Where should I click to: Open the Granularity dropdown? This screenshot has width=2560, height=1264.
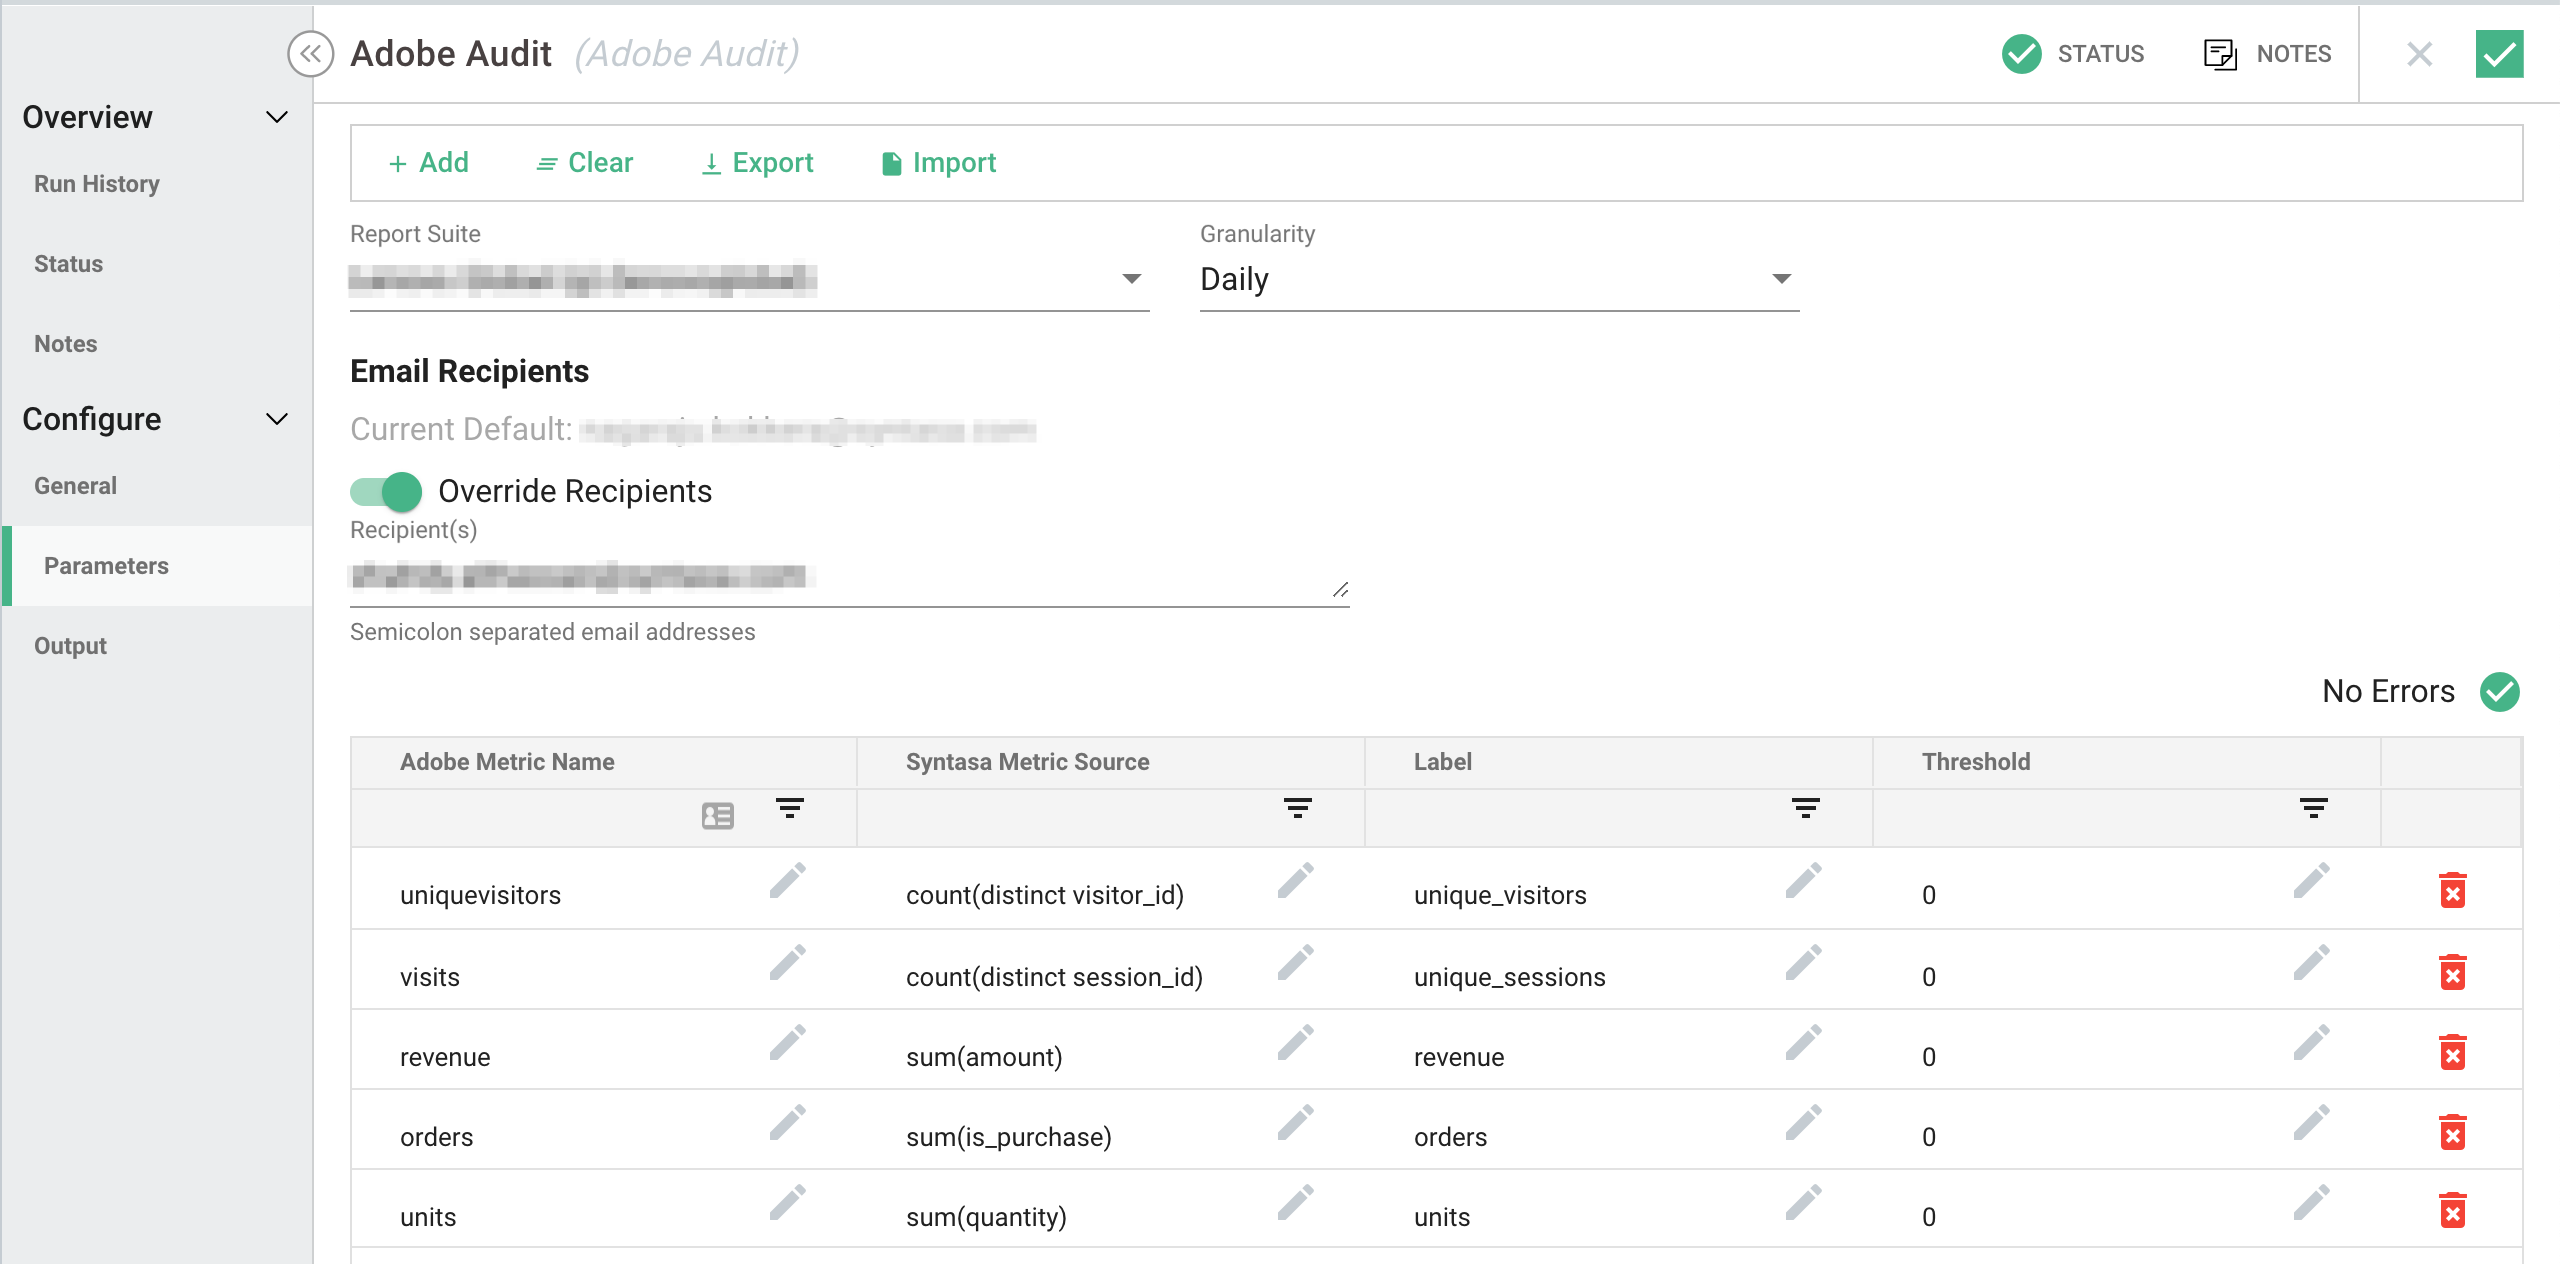click(x=1498, y=279)
